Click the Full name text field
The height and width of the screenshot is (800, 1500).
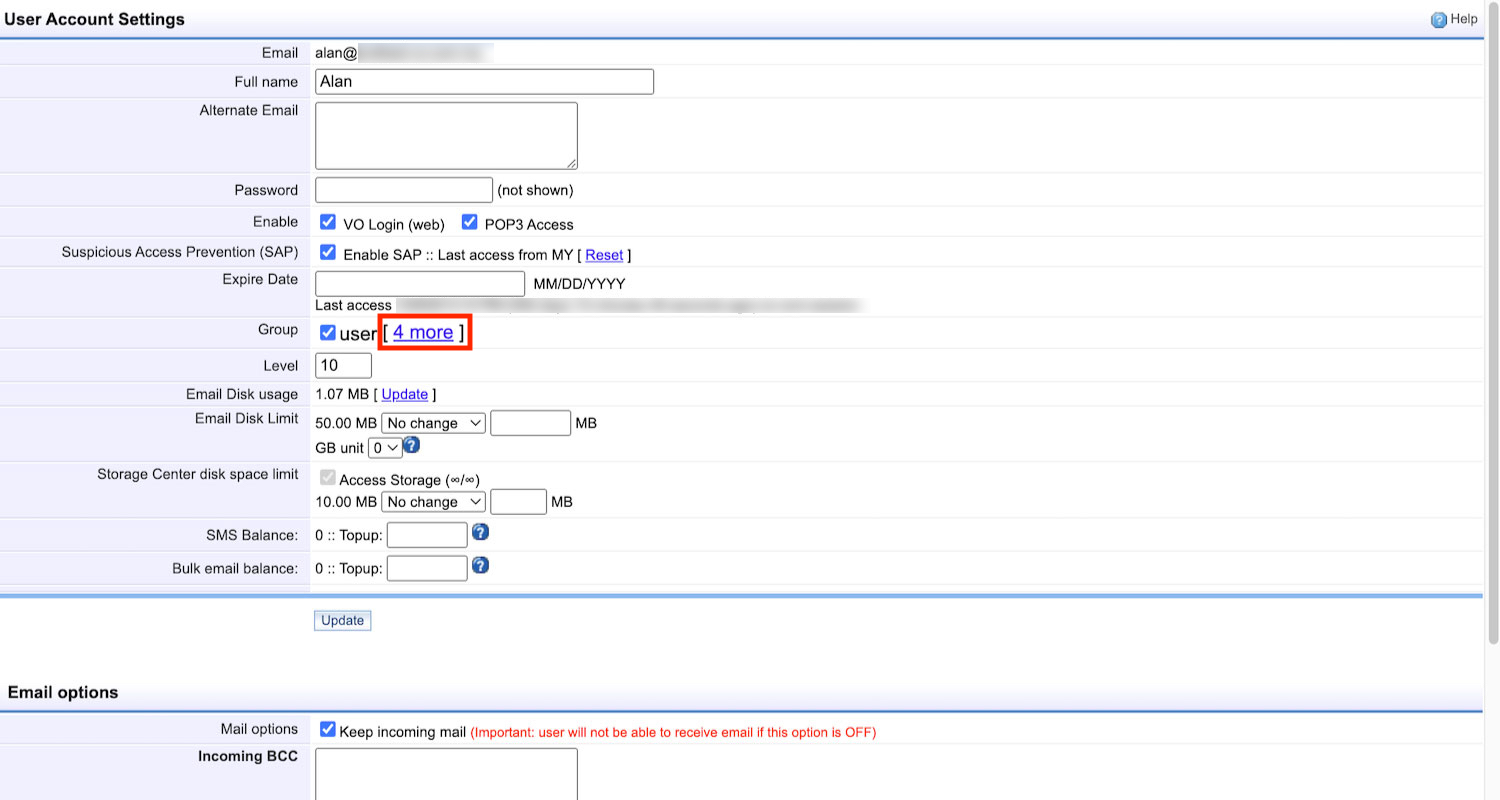click(484, 82)
